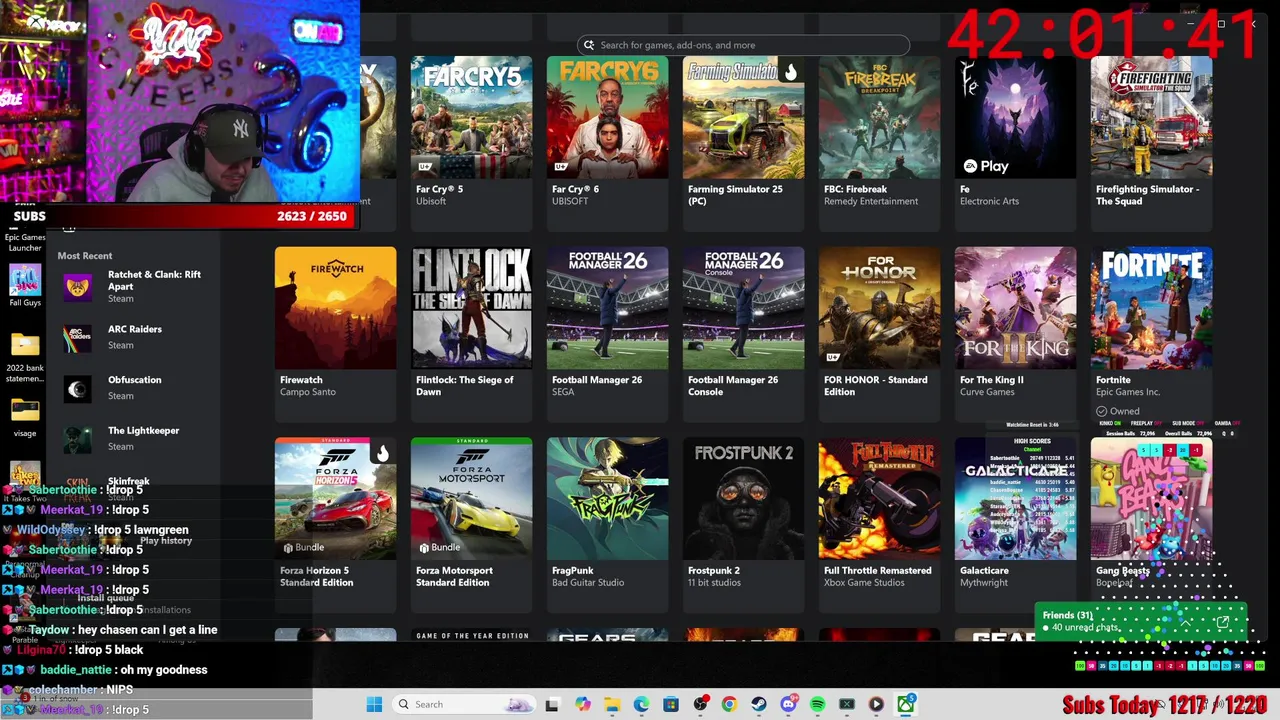Open Steam from the taskbar
The image size is (1280, 720).
click(x=759, y=704)
